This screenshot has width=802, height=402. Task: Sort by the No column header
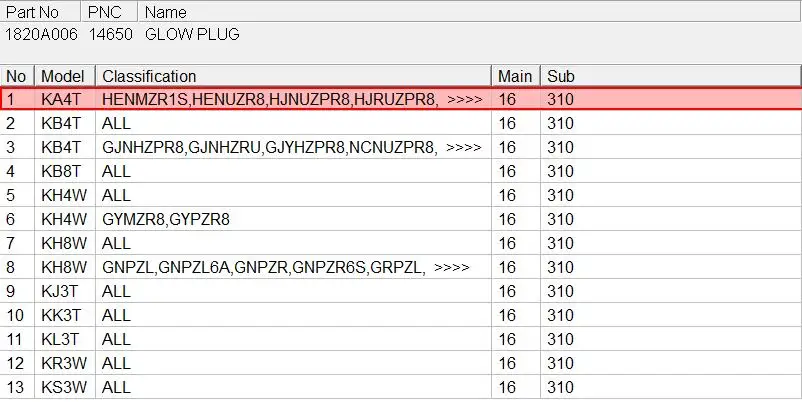pyautogui.click(x=17, y=76)
